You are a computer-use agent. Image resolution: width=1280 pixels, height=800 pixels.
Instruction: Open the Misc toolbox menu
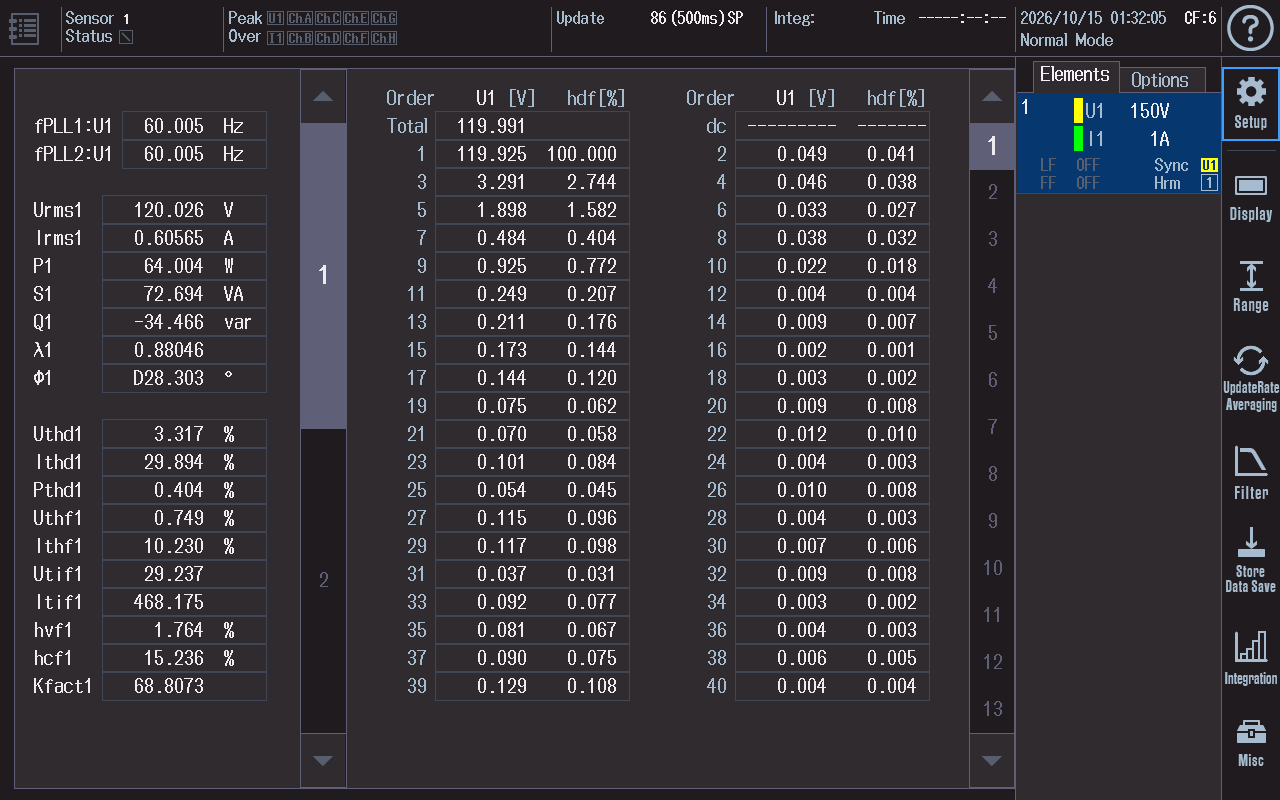1250,743
